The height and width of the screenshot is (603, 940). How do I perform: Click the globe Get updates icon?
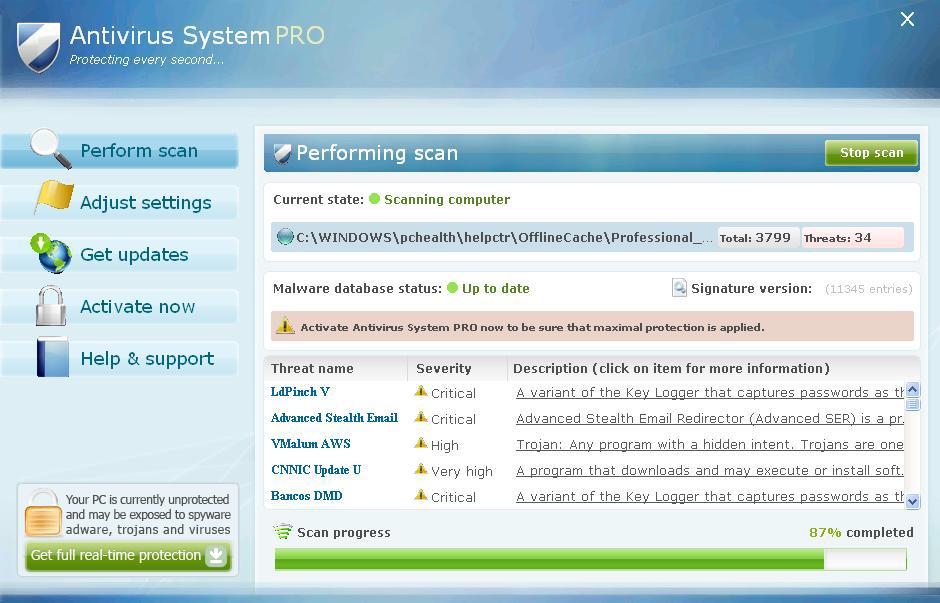51,253
